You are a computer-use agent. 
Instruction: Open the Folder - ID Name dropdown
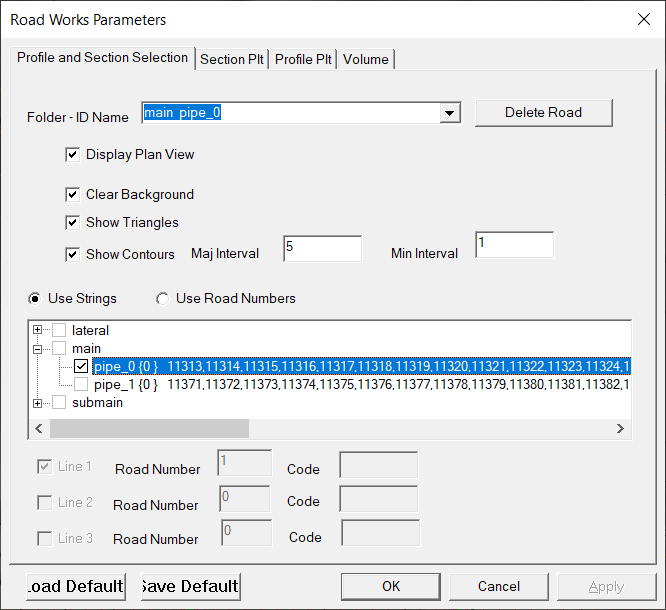(450, 113)
